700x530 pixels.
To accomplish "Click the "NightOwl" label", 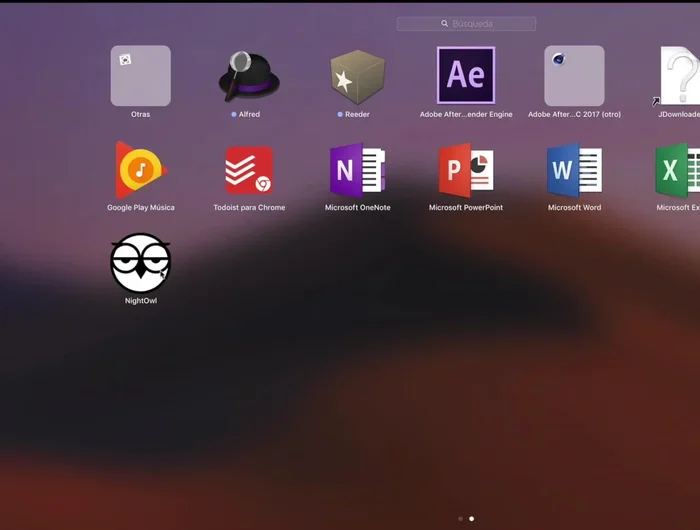I will coord(141,300).
